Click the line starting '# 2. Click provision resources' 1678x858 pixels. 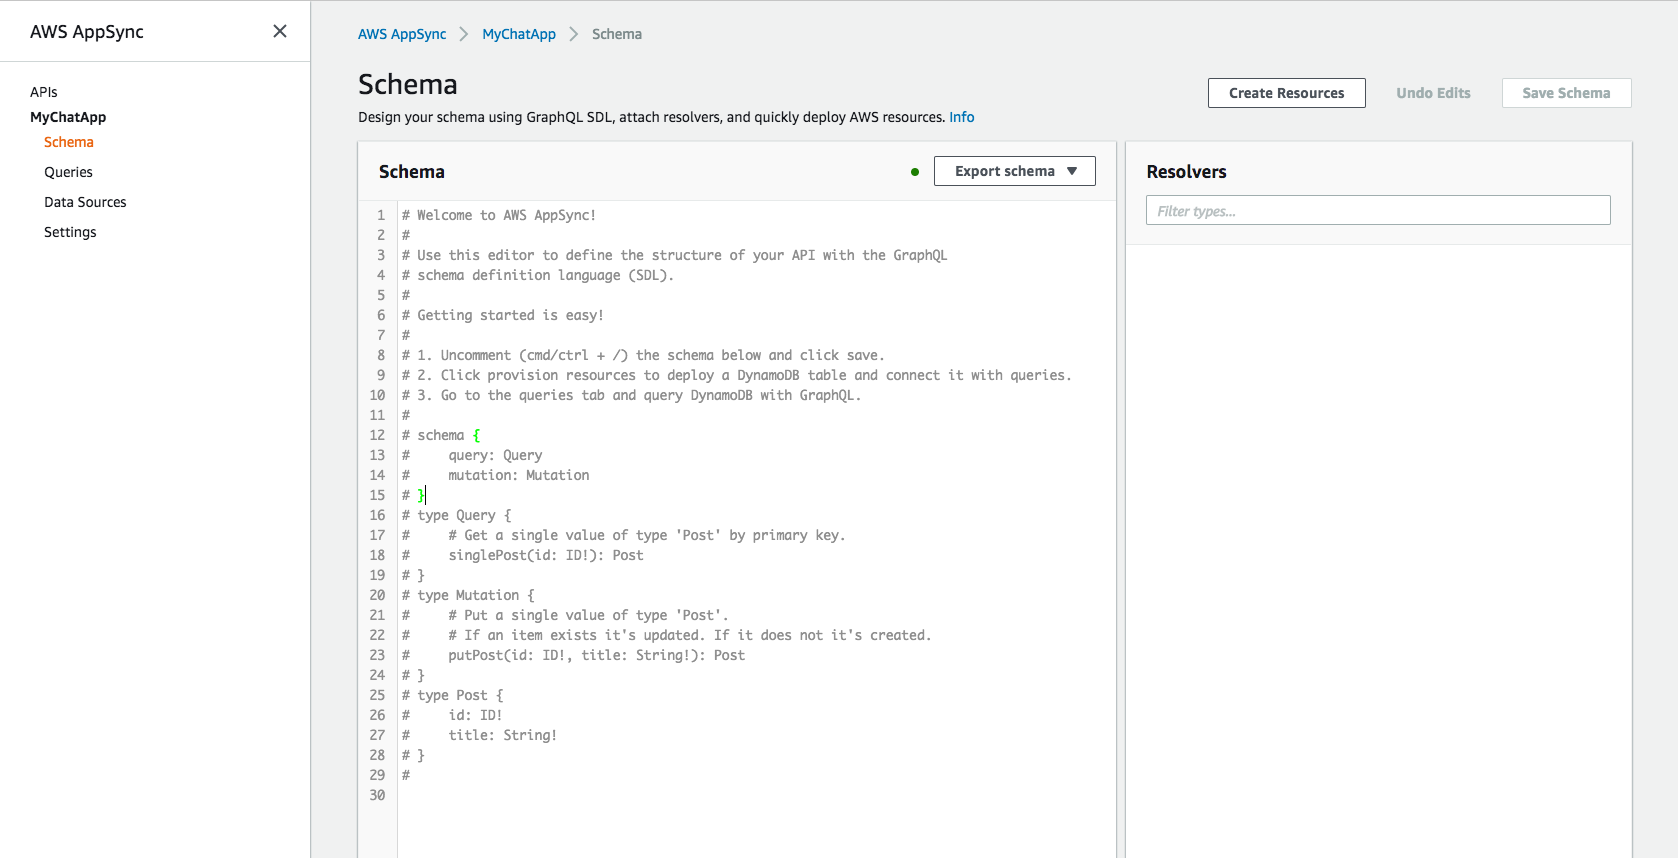(736, 375)
